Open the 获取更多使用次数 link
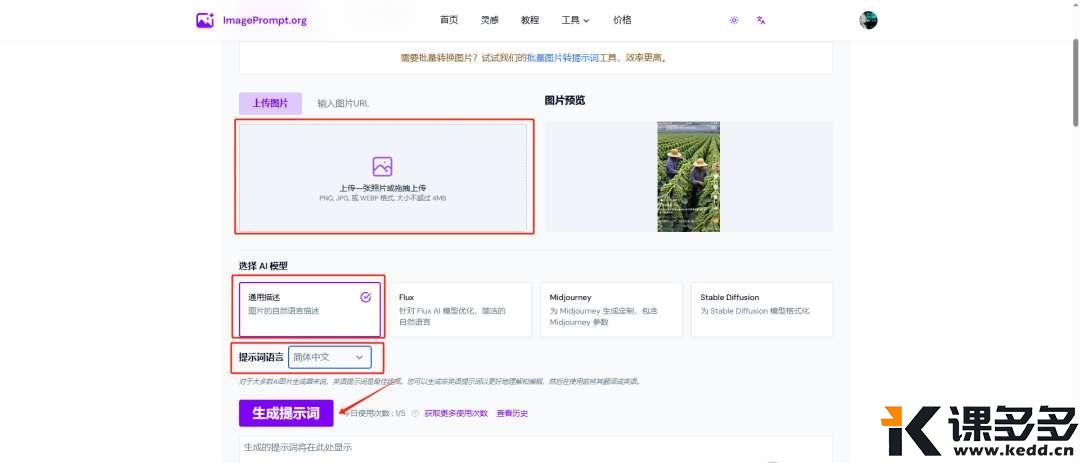Screen dimensions: 1080x463 [456, 413]
